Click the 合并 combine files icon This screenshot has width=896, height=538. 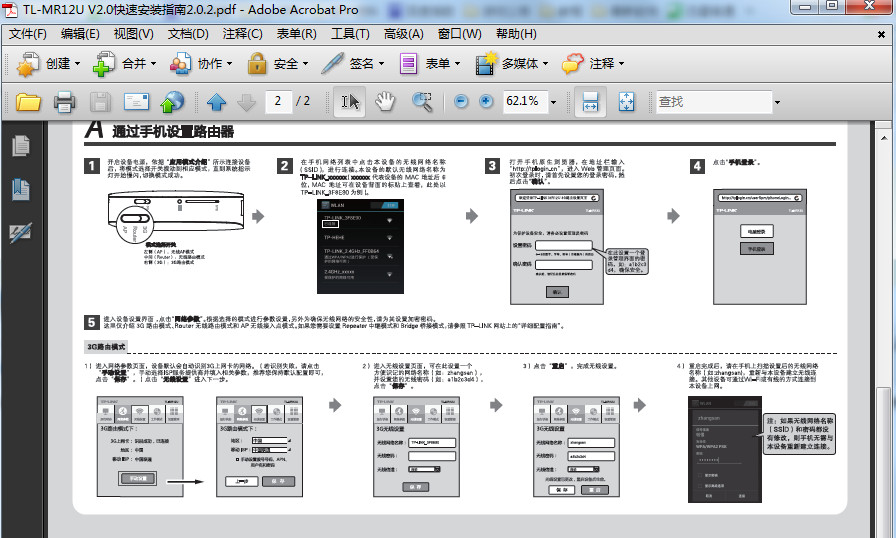click(x=103, y=64)
